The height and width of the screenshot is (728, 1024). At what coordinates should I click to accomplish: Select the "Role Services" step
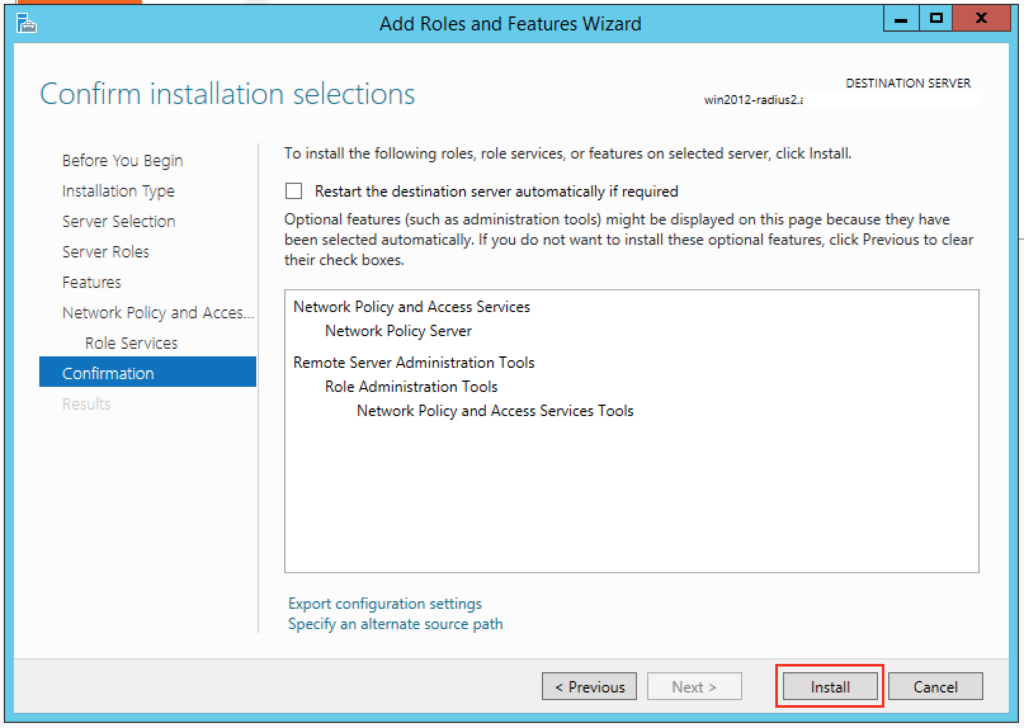coord(131,343)
